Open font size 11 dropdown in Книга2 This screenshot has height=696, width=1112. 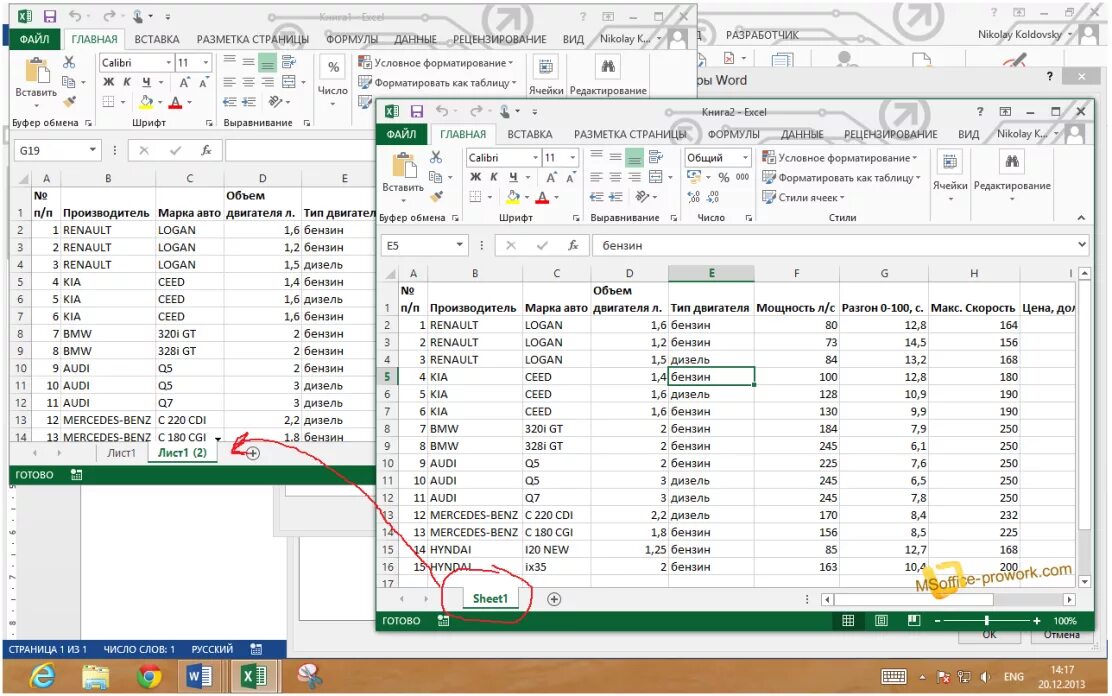point(572,158)
